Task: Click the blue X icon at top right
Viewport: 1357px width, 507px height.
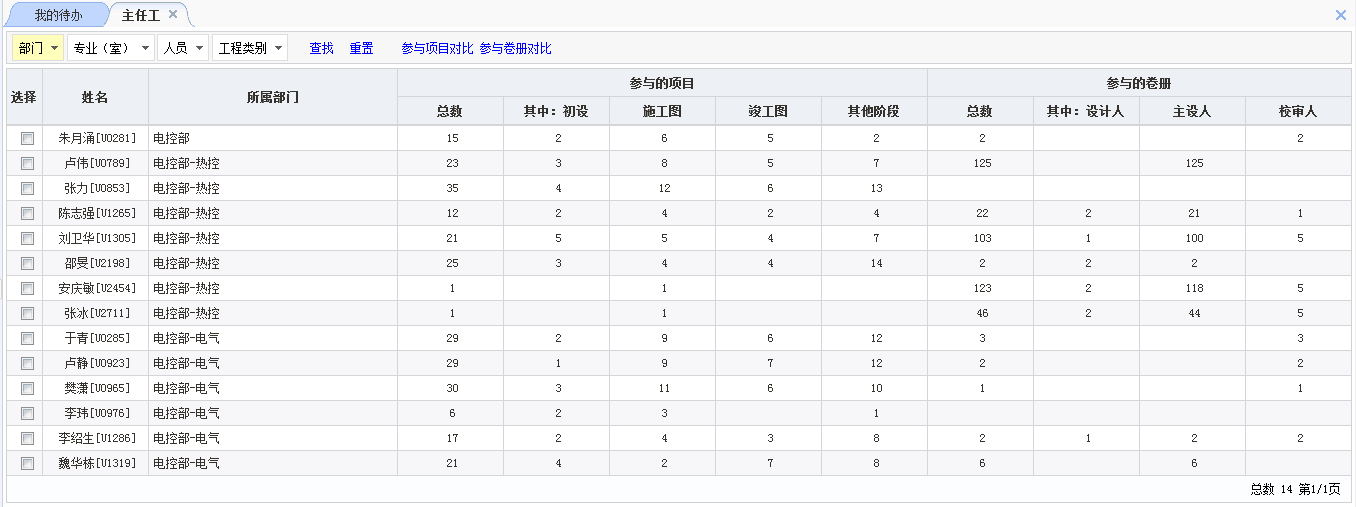Action: coord(1341,15)
